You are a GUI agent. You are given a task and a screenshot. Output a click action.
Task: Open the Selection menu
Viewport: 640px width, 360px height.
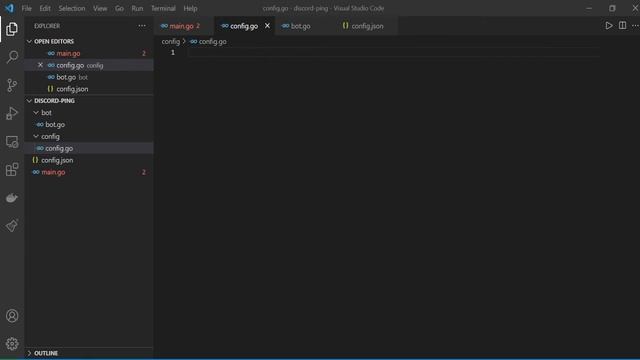click(72, 8)
